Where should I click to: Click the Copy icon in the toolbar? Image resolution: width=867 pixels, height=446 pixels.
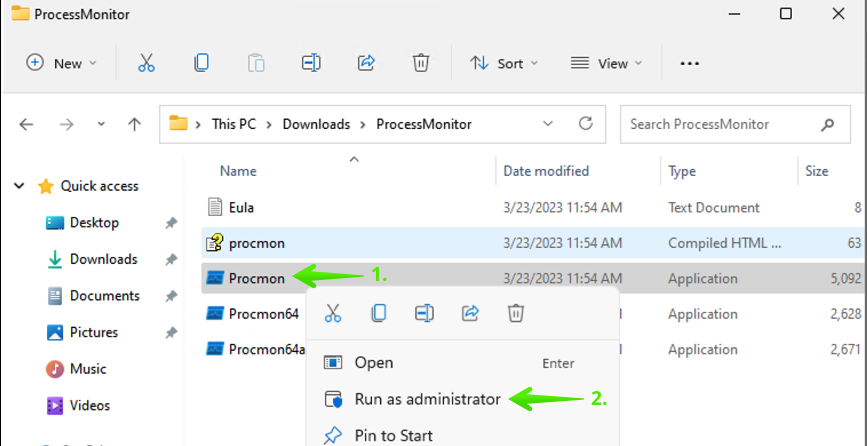[x=201, y=63]
